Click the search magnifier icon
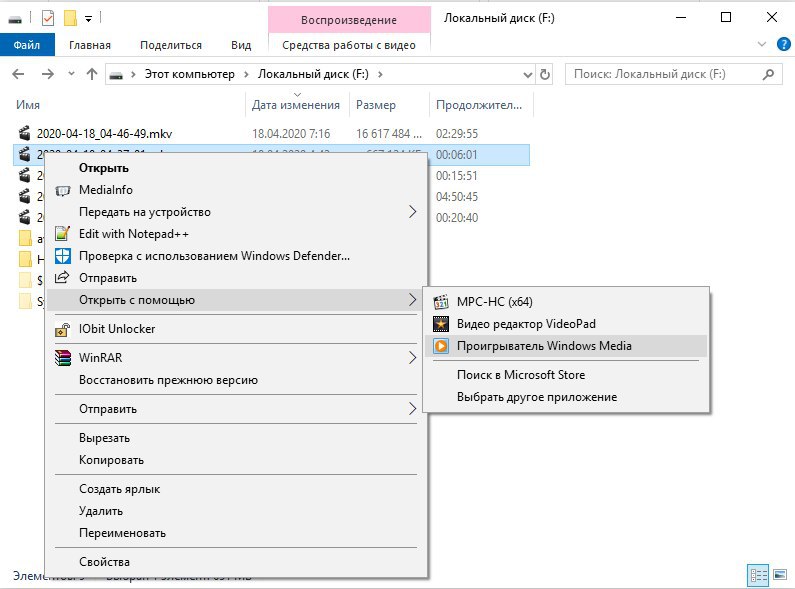Viewport: 795px width, 589px height. click(769, 75)
